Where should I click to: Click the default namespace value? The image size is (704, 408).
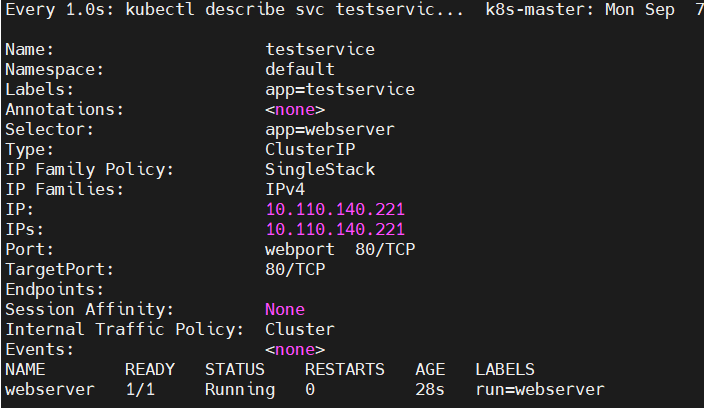click(x=300, y=70)
